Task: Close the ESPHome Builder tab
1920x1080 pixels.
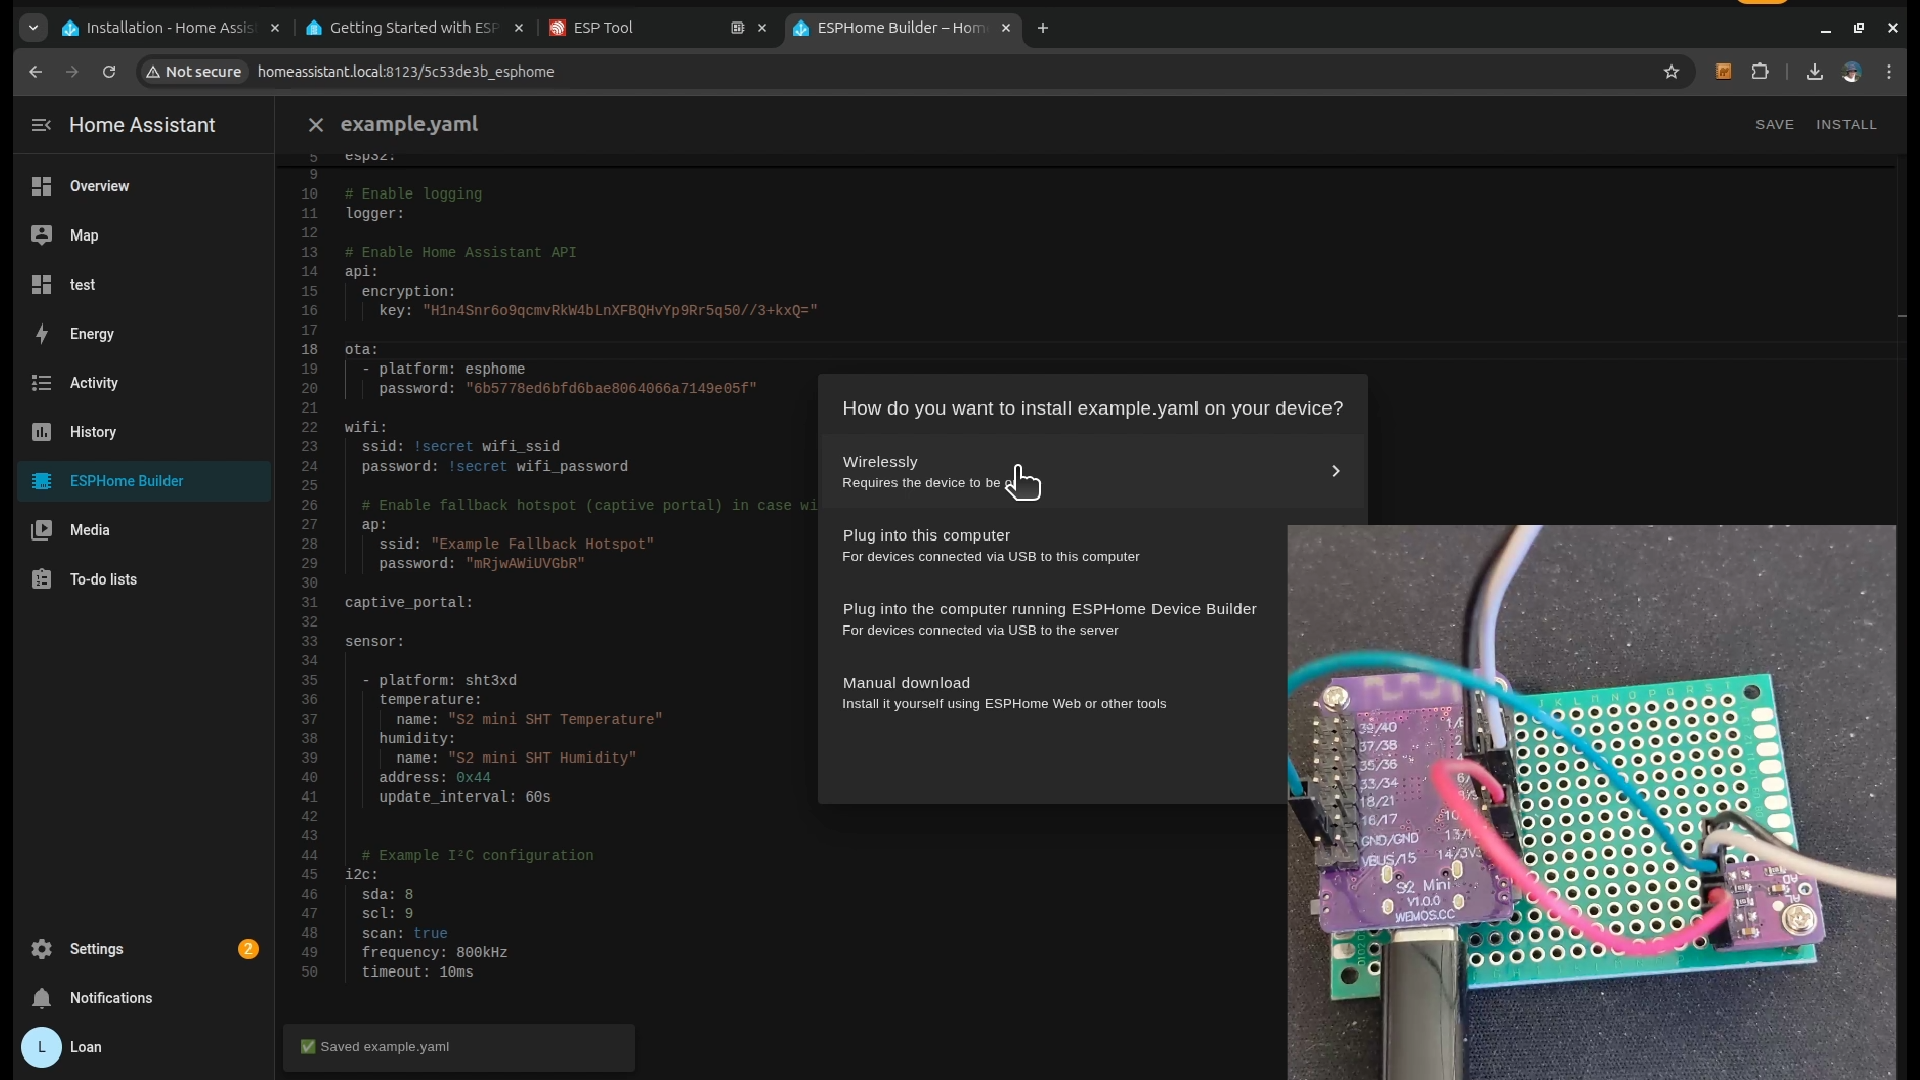Action: [1006, 28]
